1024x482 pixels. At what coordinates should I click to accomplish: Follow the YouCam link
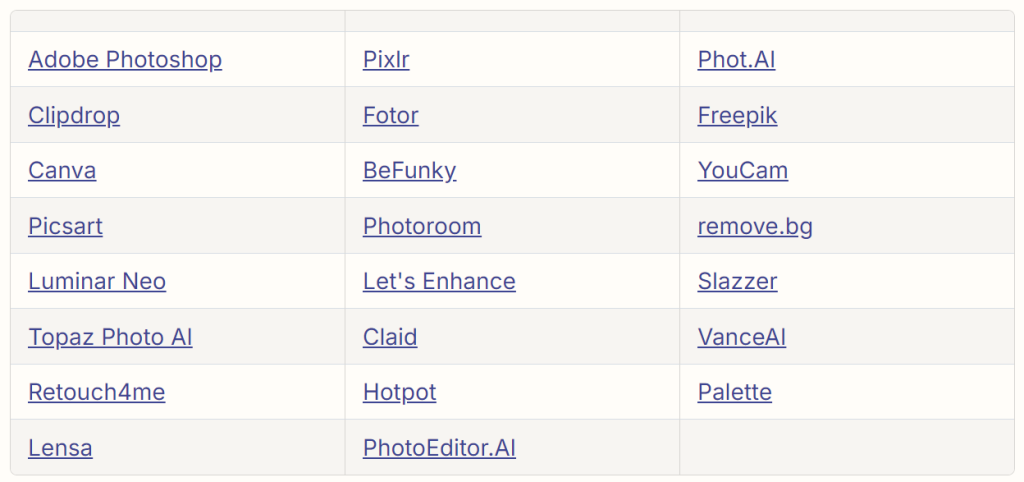point(742,171)
